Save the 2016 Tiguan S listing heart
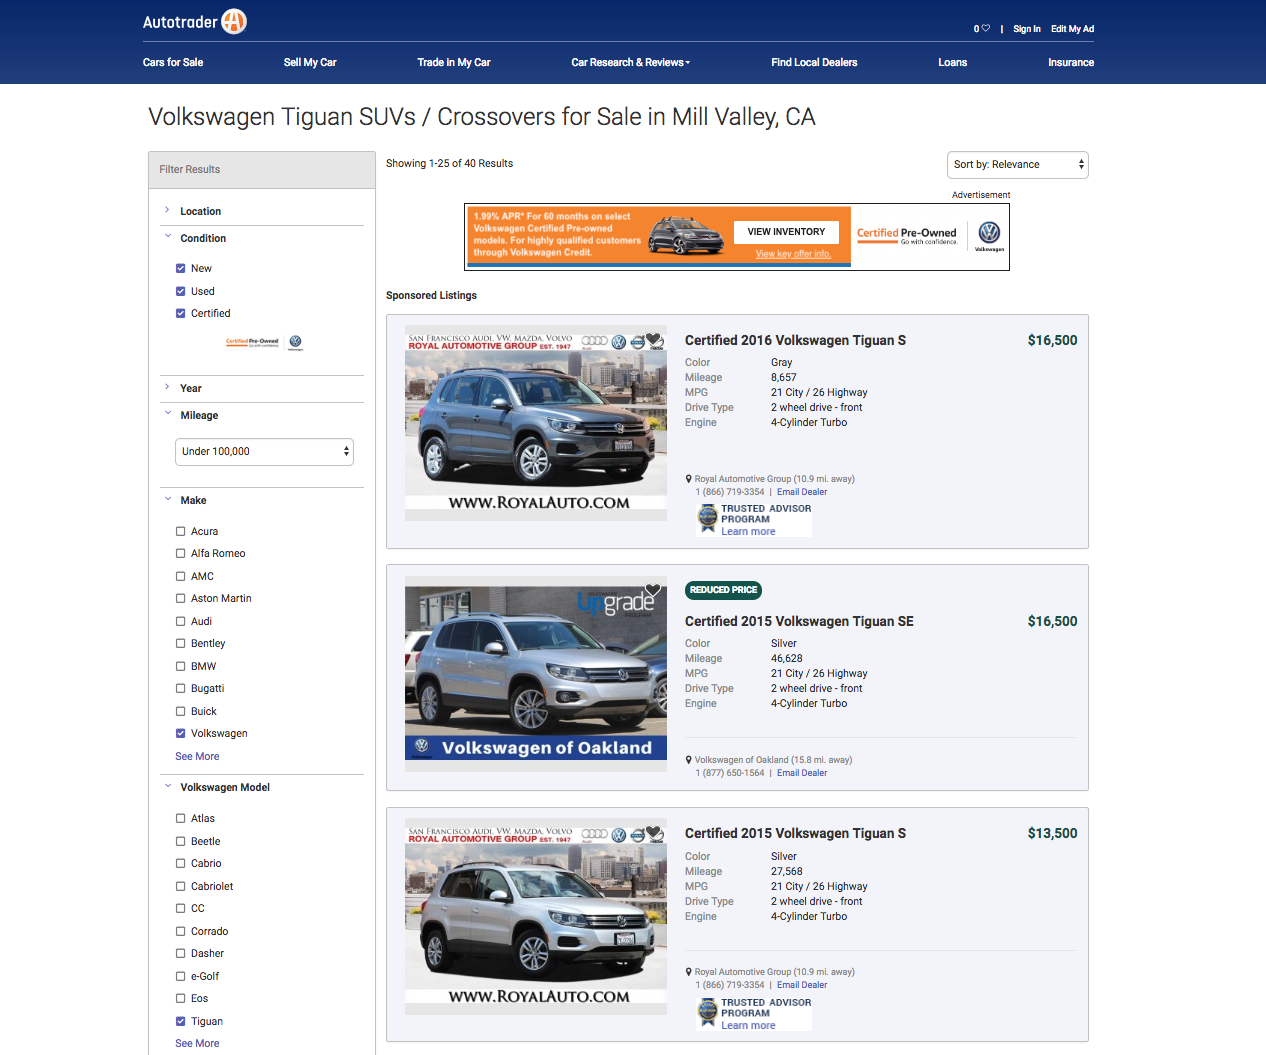The height and width of the screenshot is (1055, 1266). click(x=654, y=340)
